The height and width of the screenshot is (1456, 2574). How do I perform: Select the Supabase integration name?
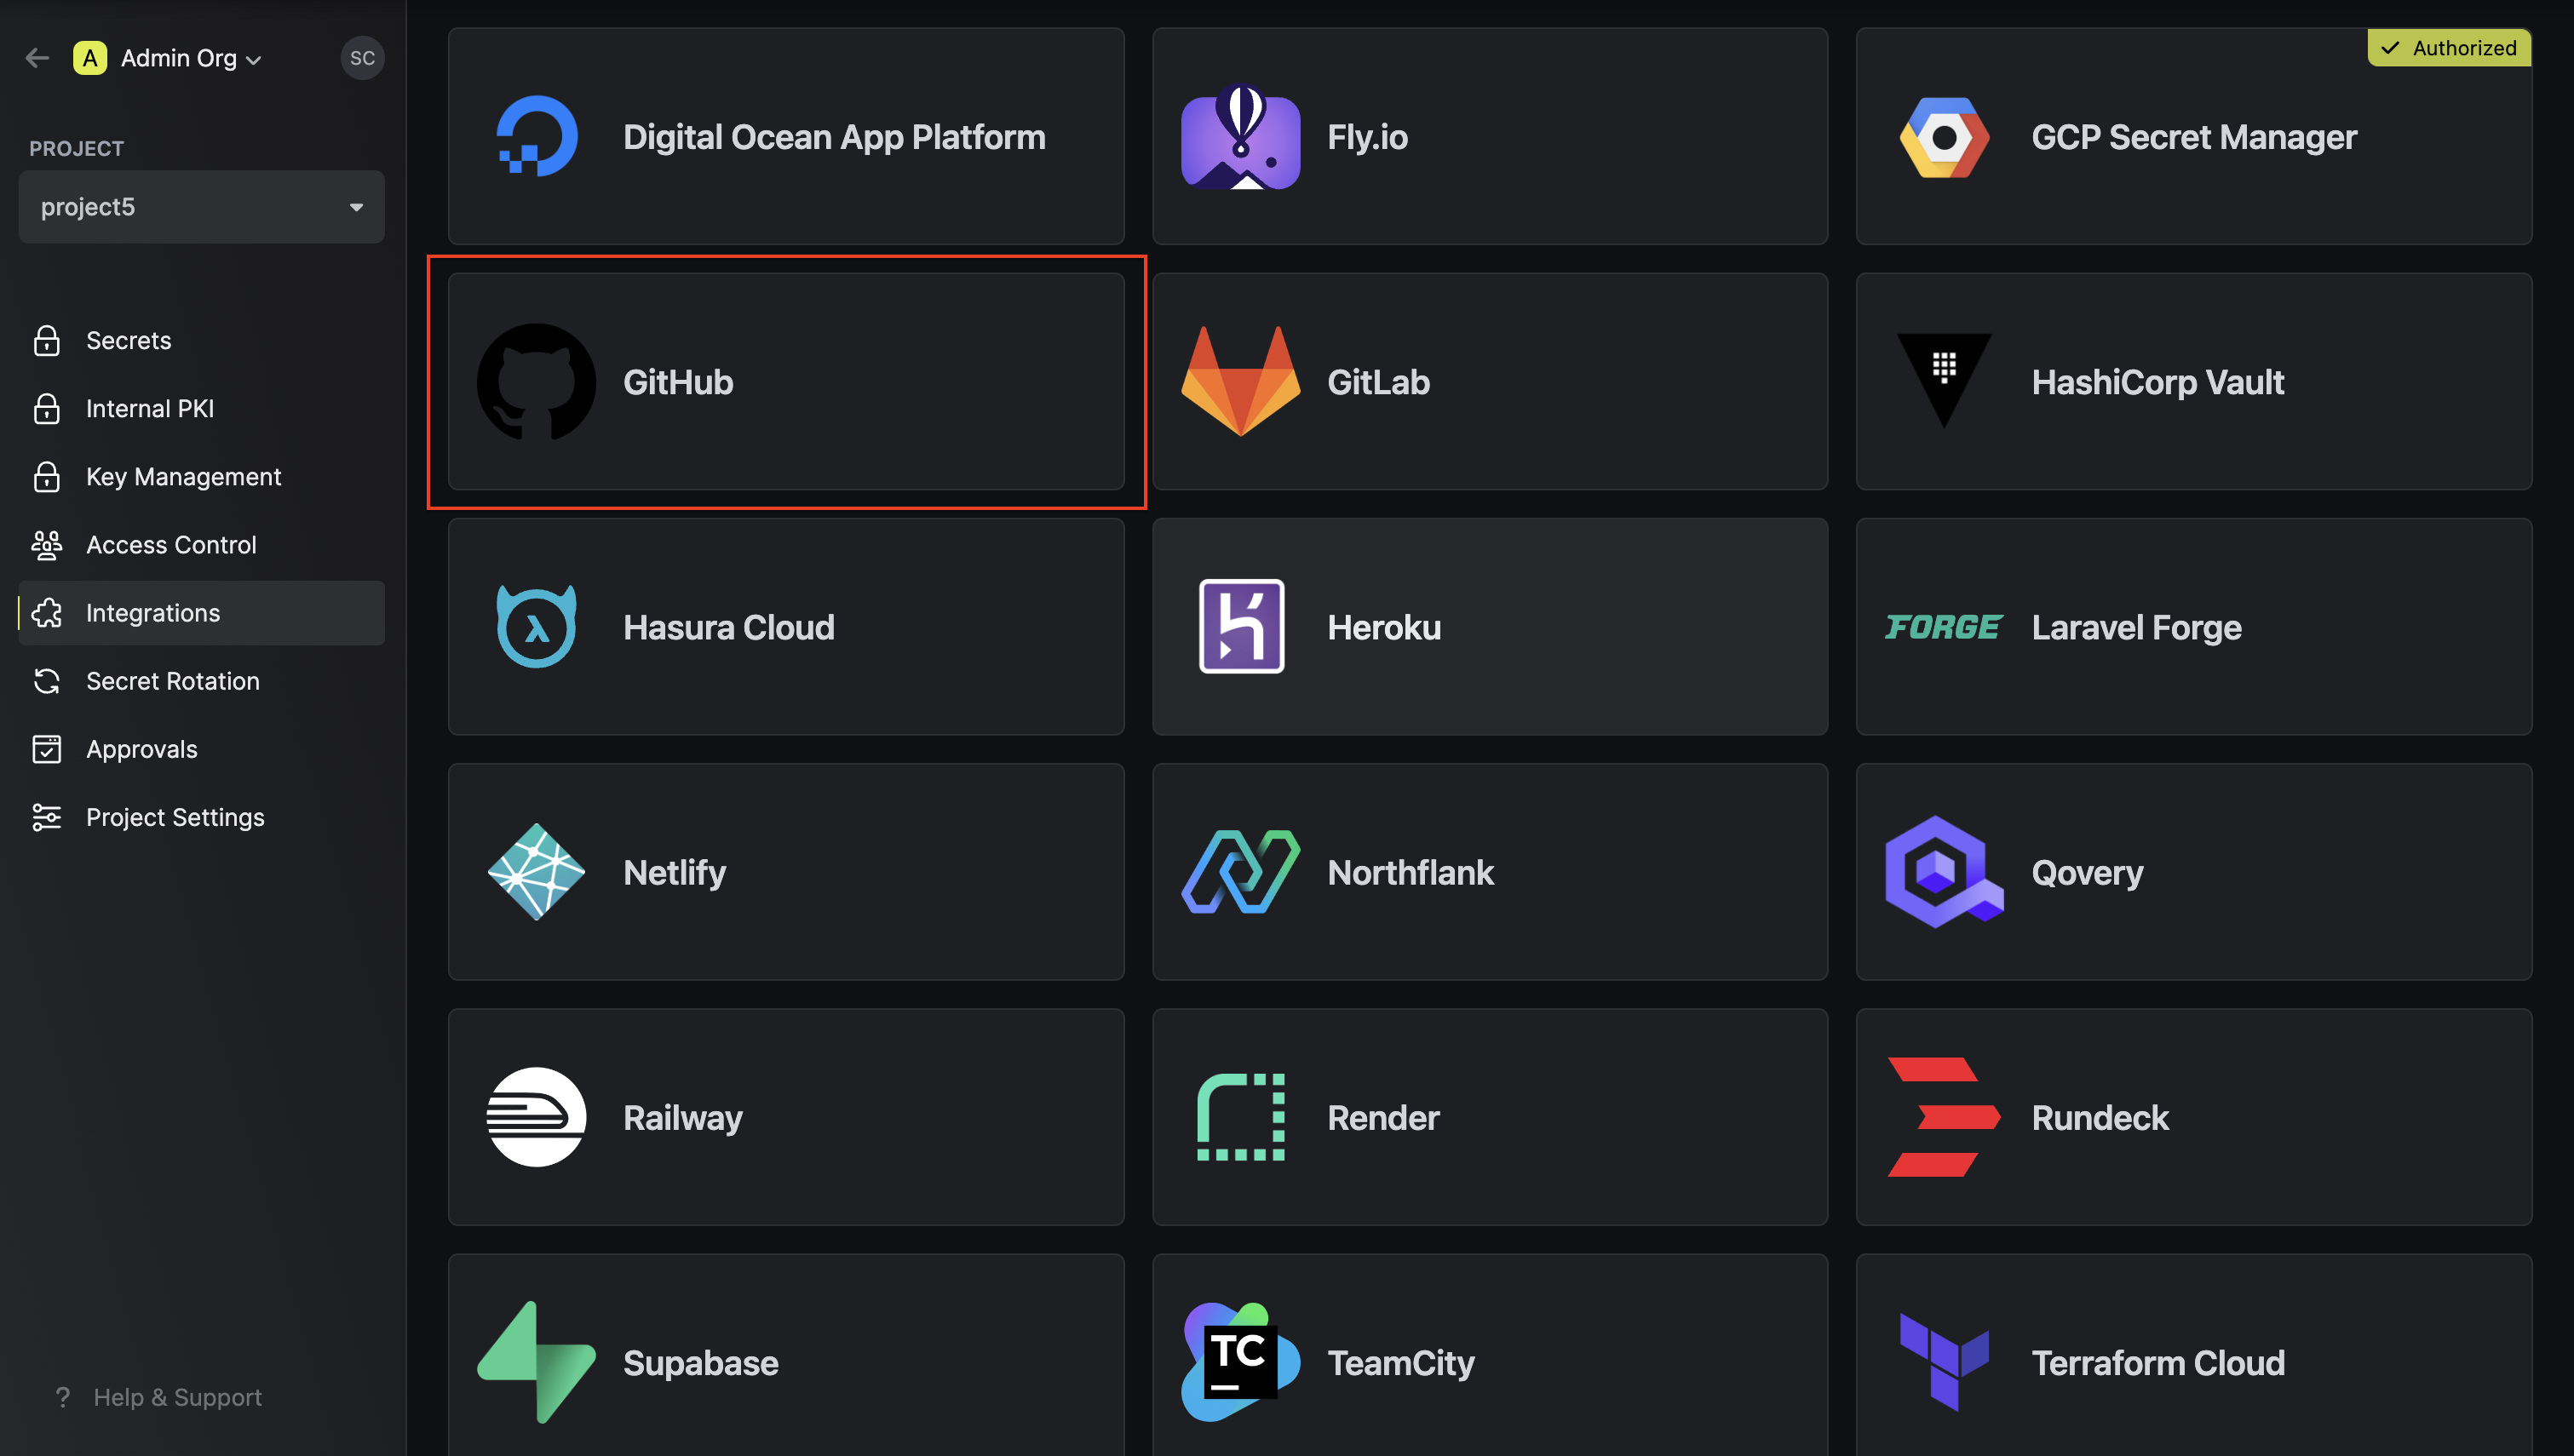click(x=700, y=1363)
